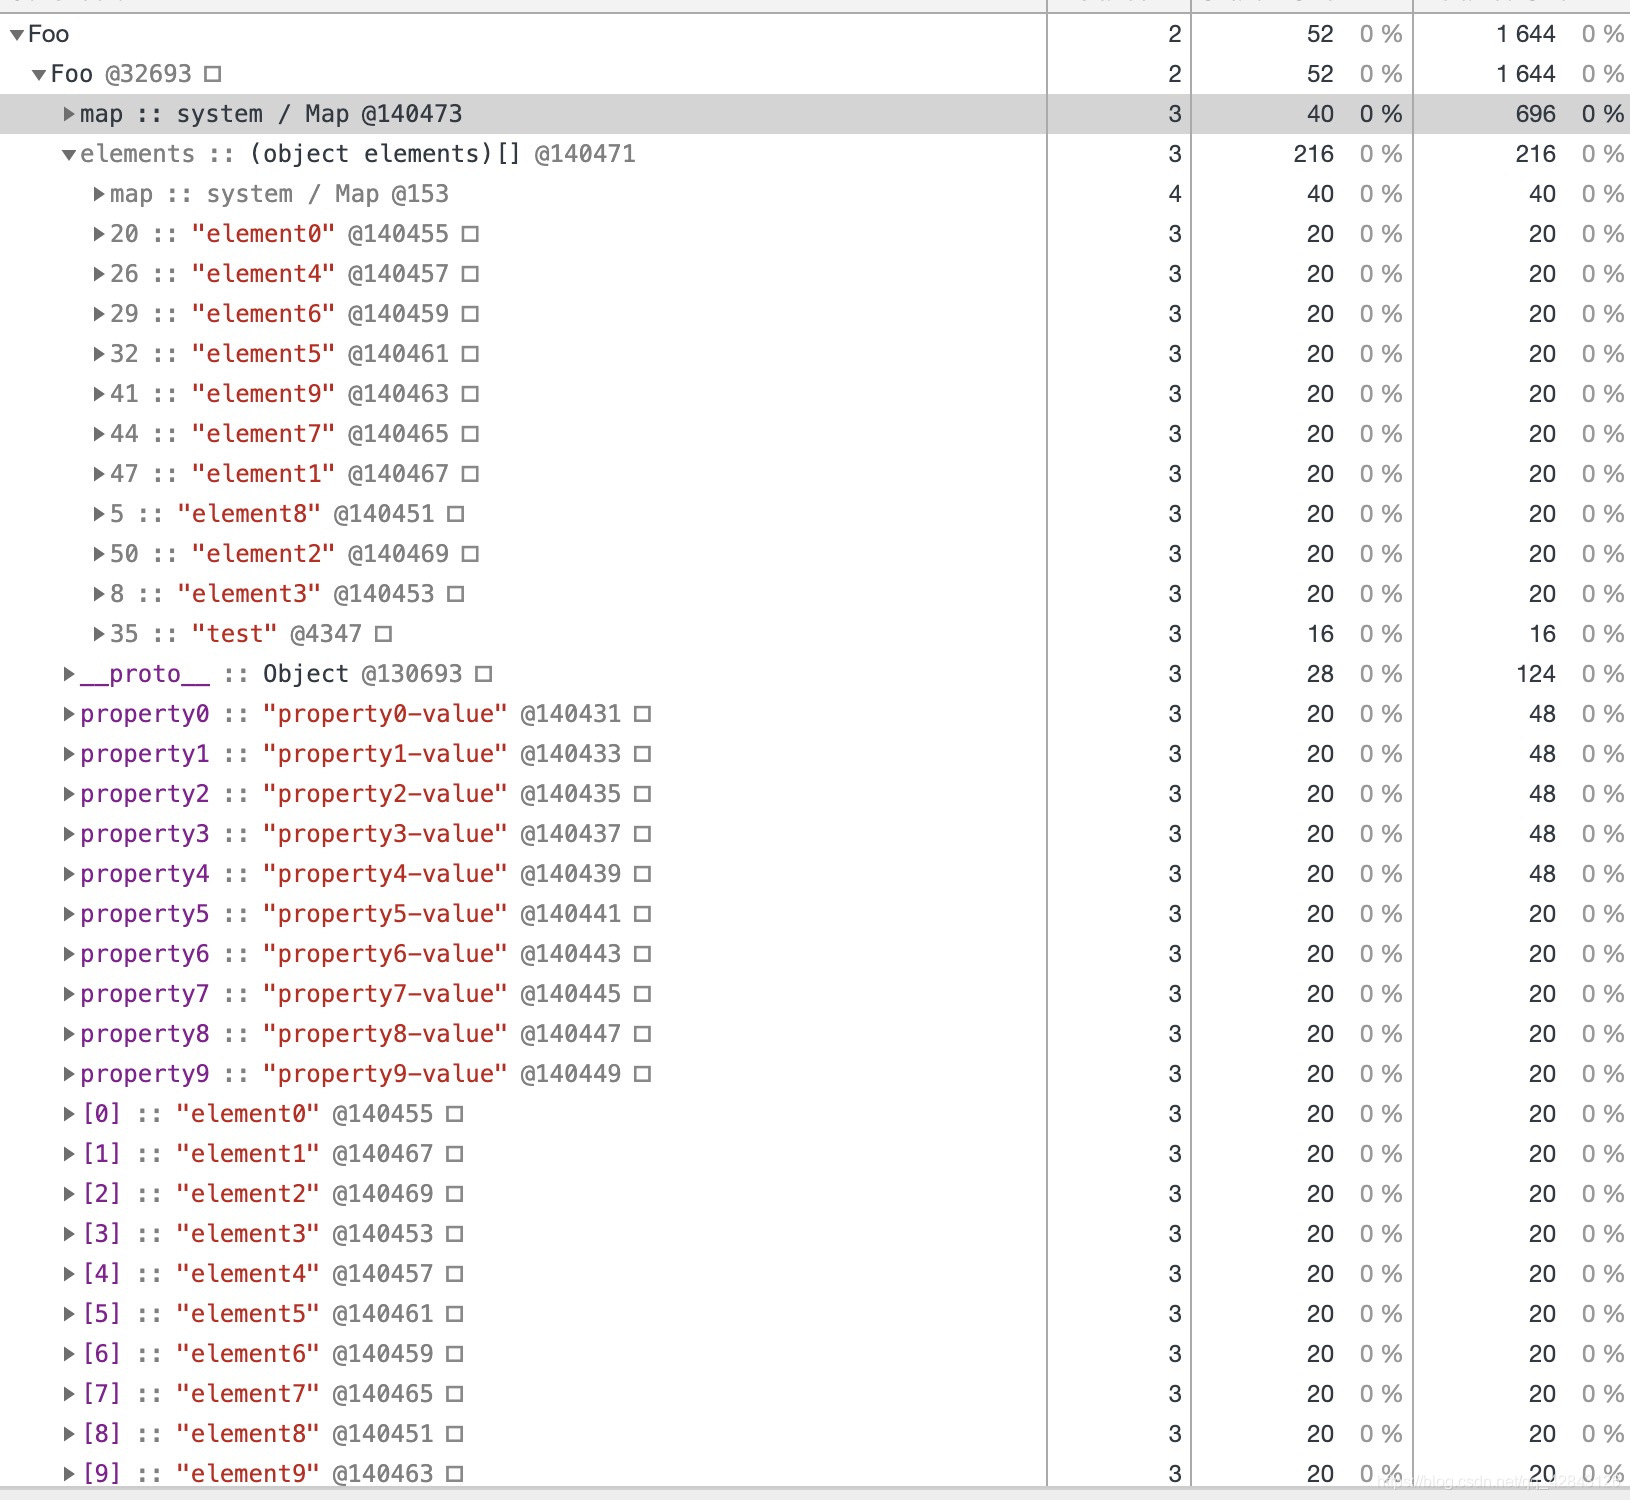The width and height of the screenshot is (1630, 1500).
Task: Click the square icon after property0-value @140431
Action: click(643, 714)
